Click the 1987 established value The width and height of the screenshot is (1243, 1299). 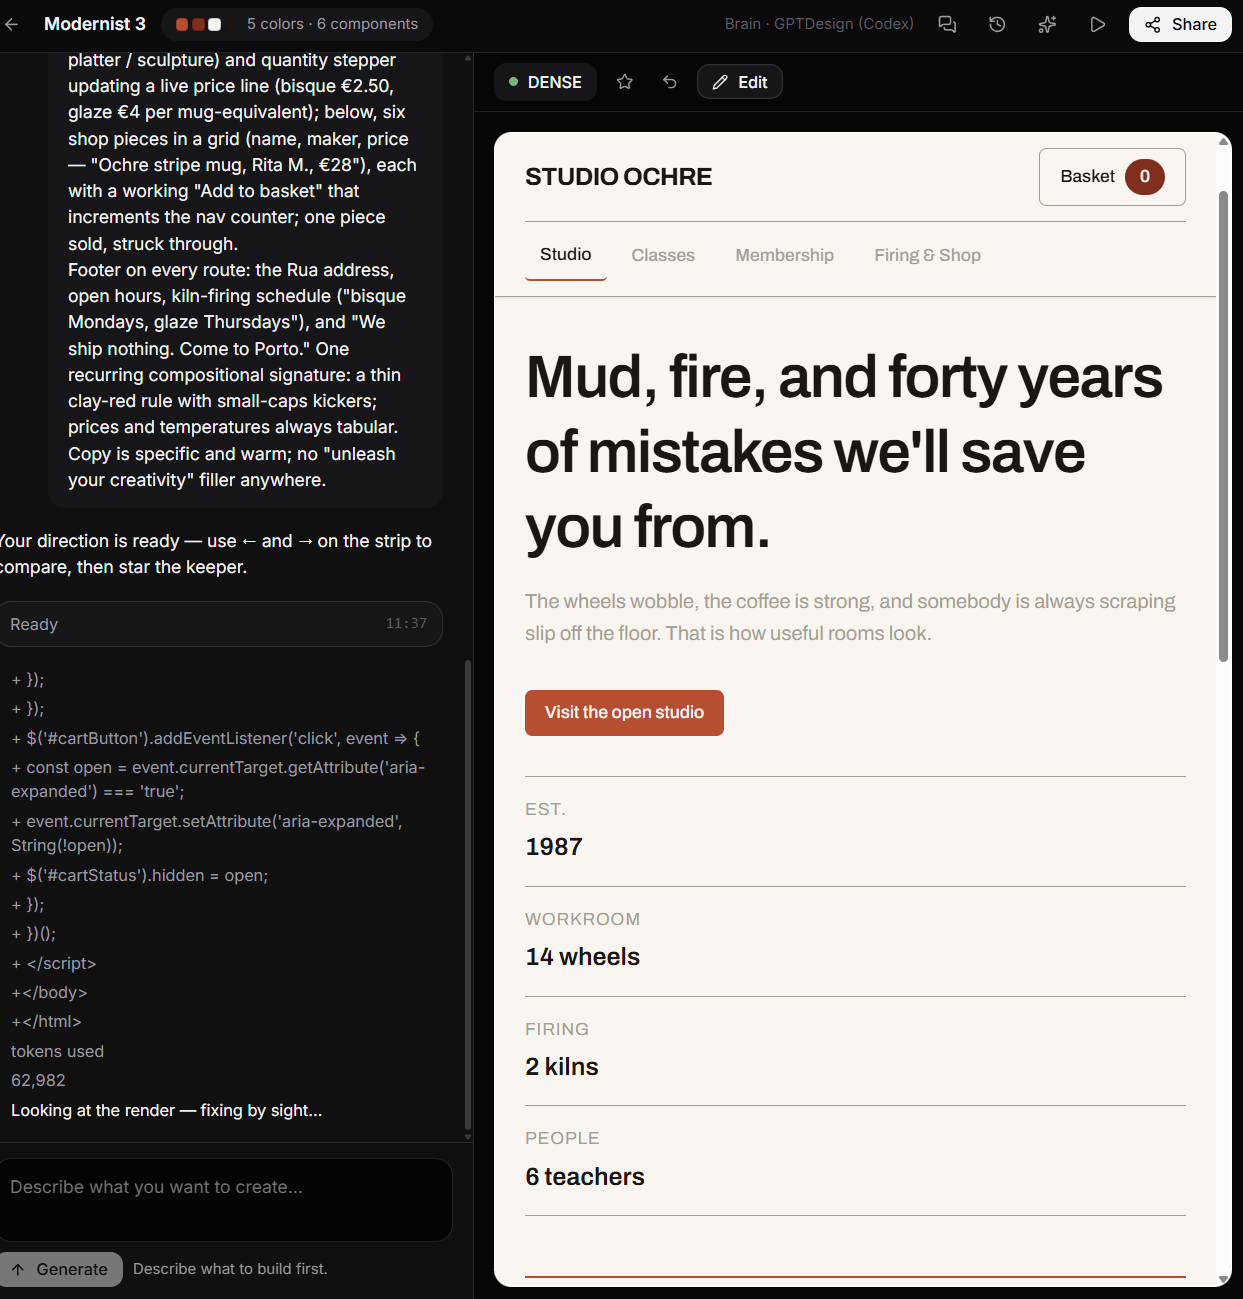coord(554,847)
